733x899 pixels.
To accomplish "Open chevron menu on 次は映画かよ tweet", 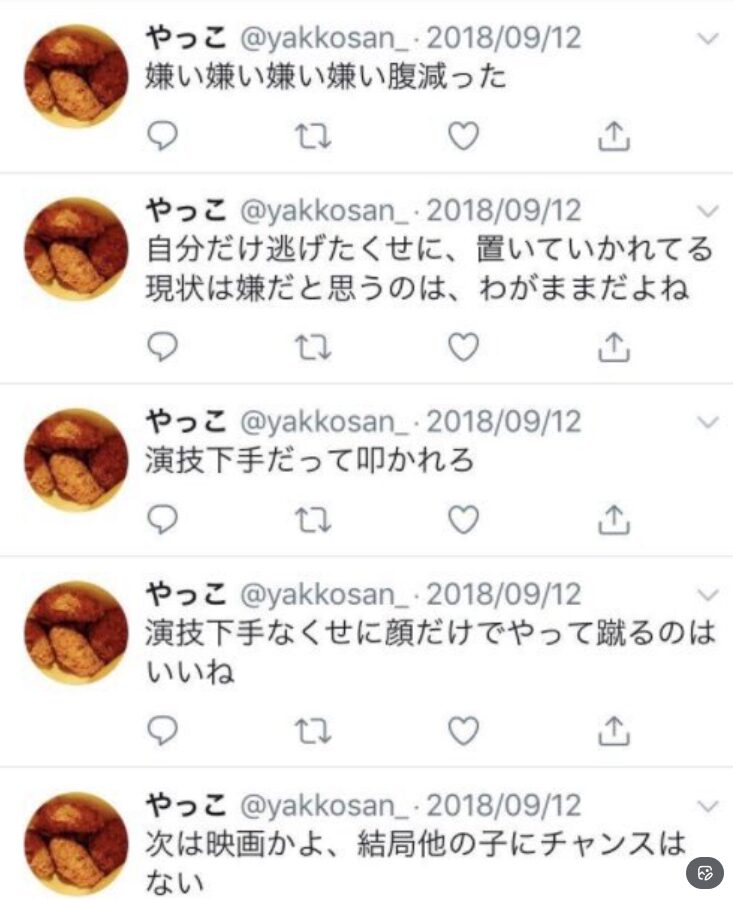I will [x=708, y=807].
